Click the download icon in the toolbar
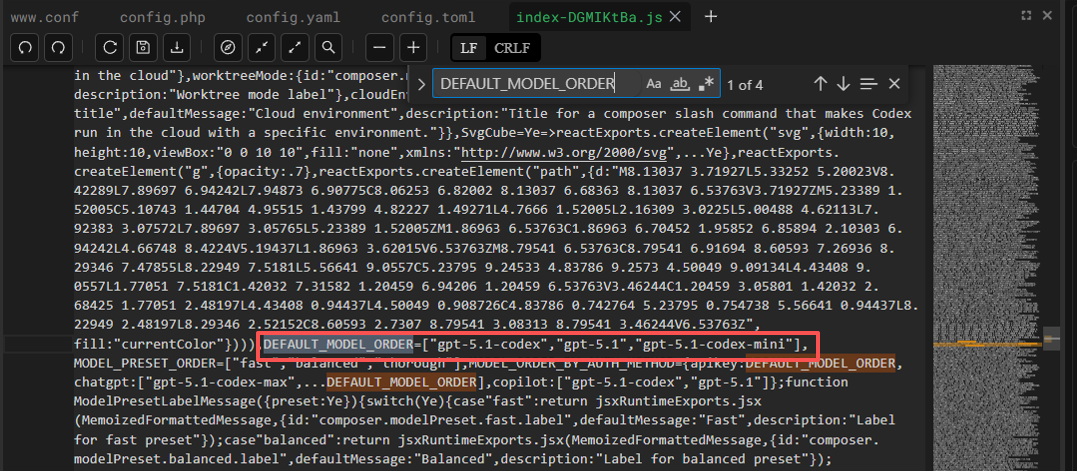1077x471 pixels. (x=177, y=47)
